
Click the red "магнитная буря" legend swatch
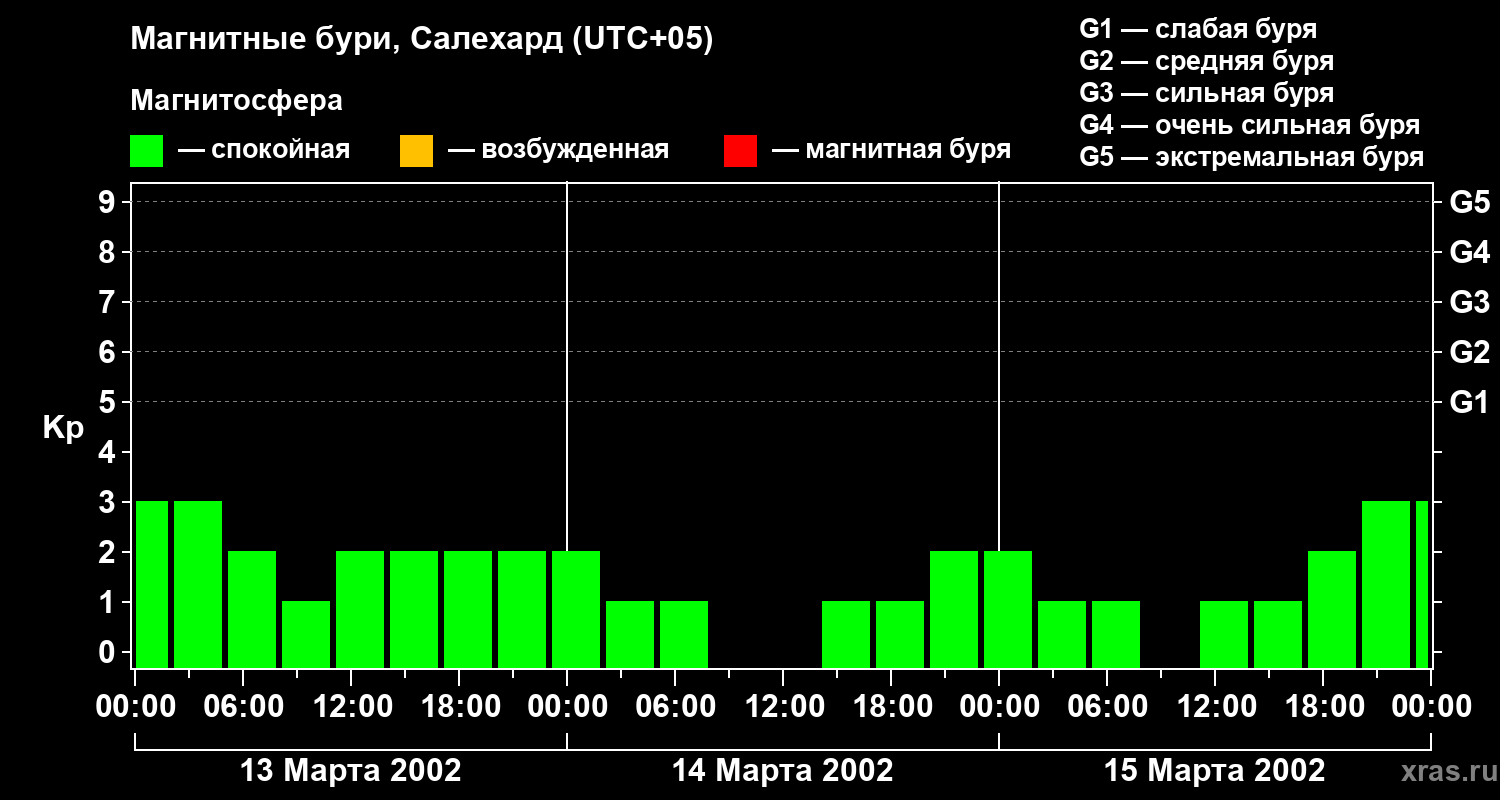tap(740, 151)
